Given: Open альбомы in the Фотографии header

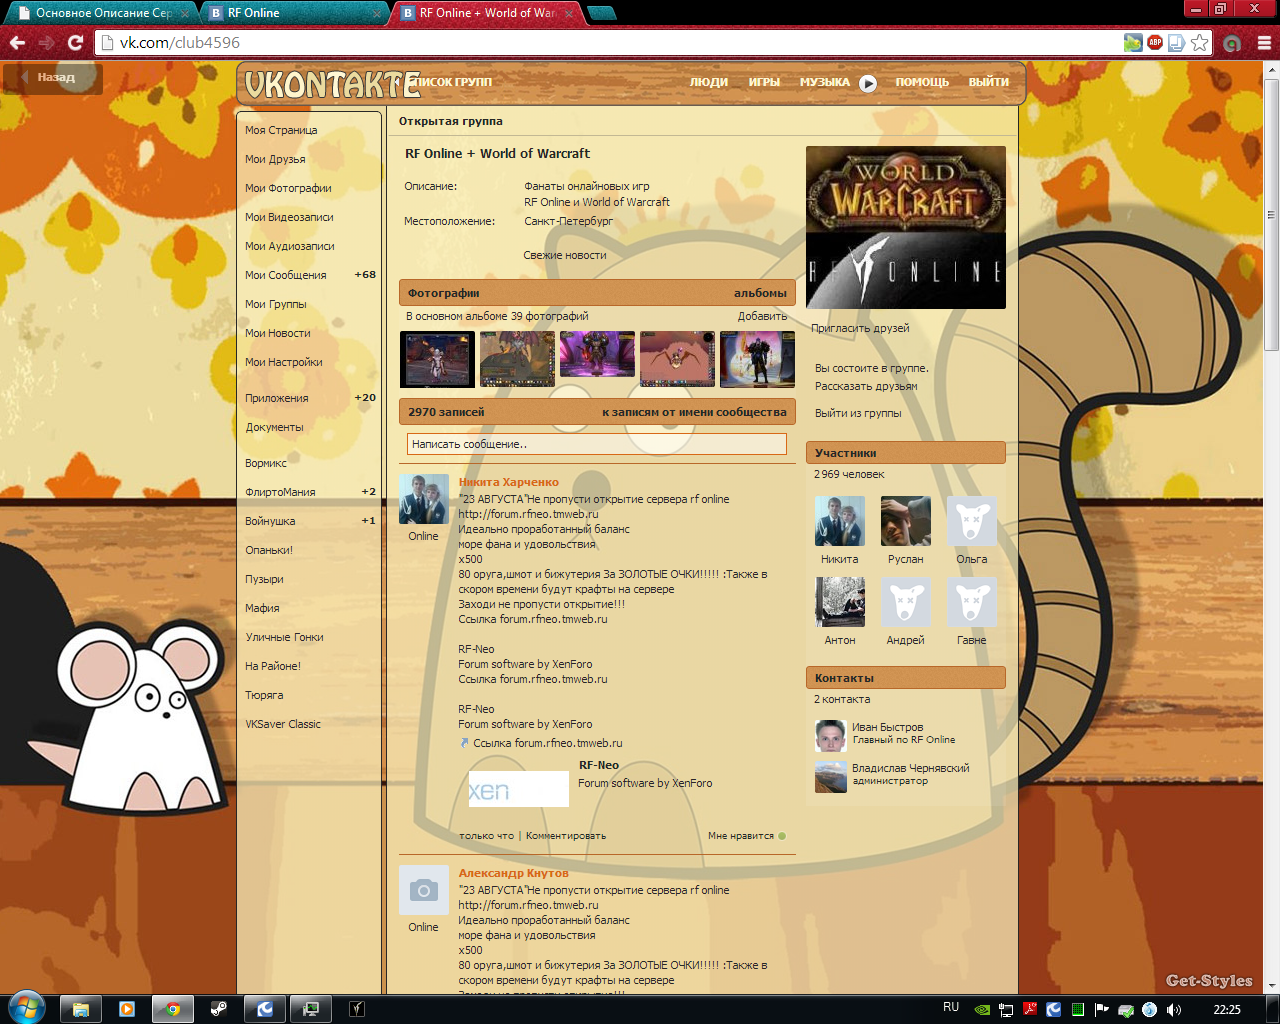Looking at the screenshot, I should [760, 293].
